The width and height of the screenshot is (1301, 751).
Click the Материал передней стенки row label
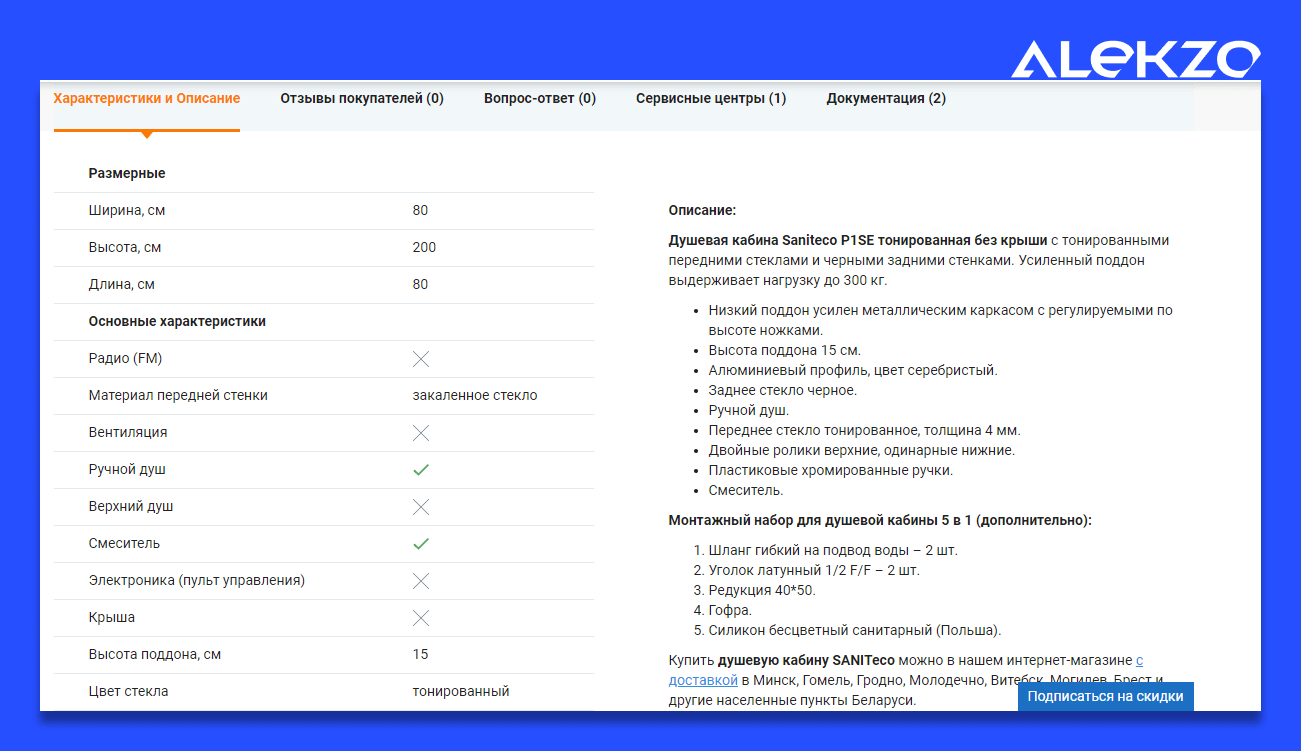coord(178,396)
